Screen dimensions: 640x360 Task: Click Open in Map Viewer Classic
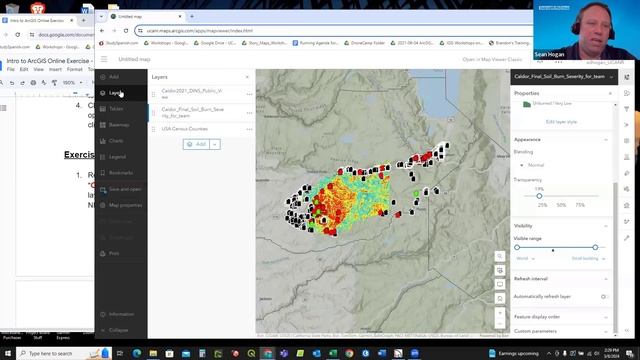(492, 59)
